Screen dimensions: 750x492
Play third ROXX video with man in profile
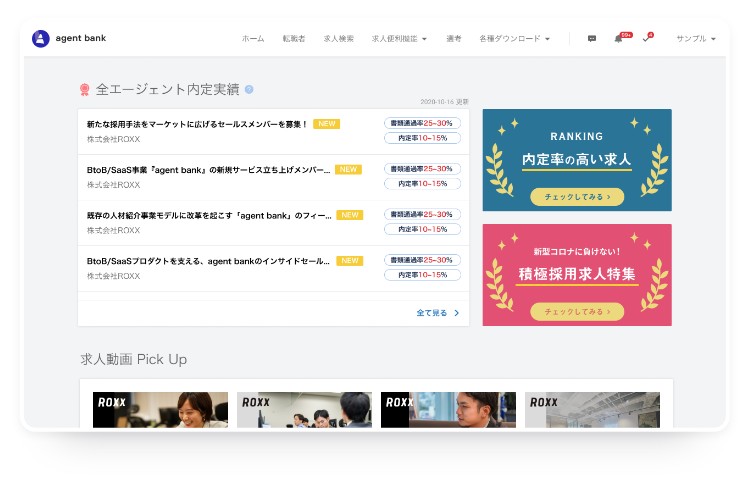click(448, 410)
